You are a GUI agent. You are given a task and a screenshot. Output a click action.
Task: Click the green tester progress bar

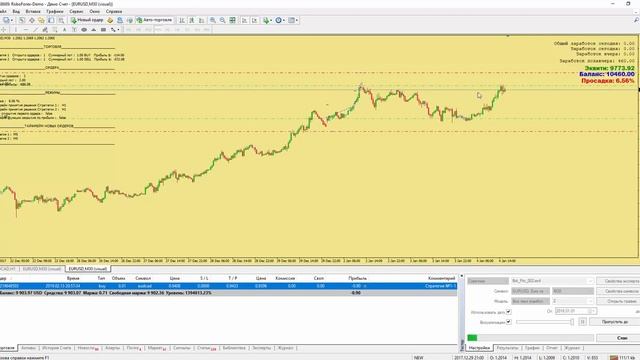[x=472, y=338]
